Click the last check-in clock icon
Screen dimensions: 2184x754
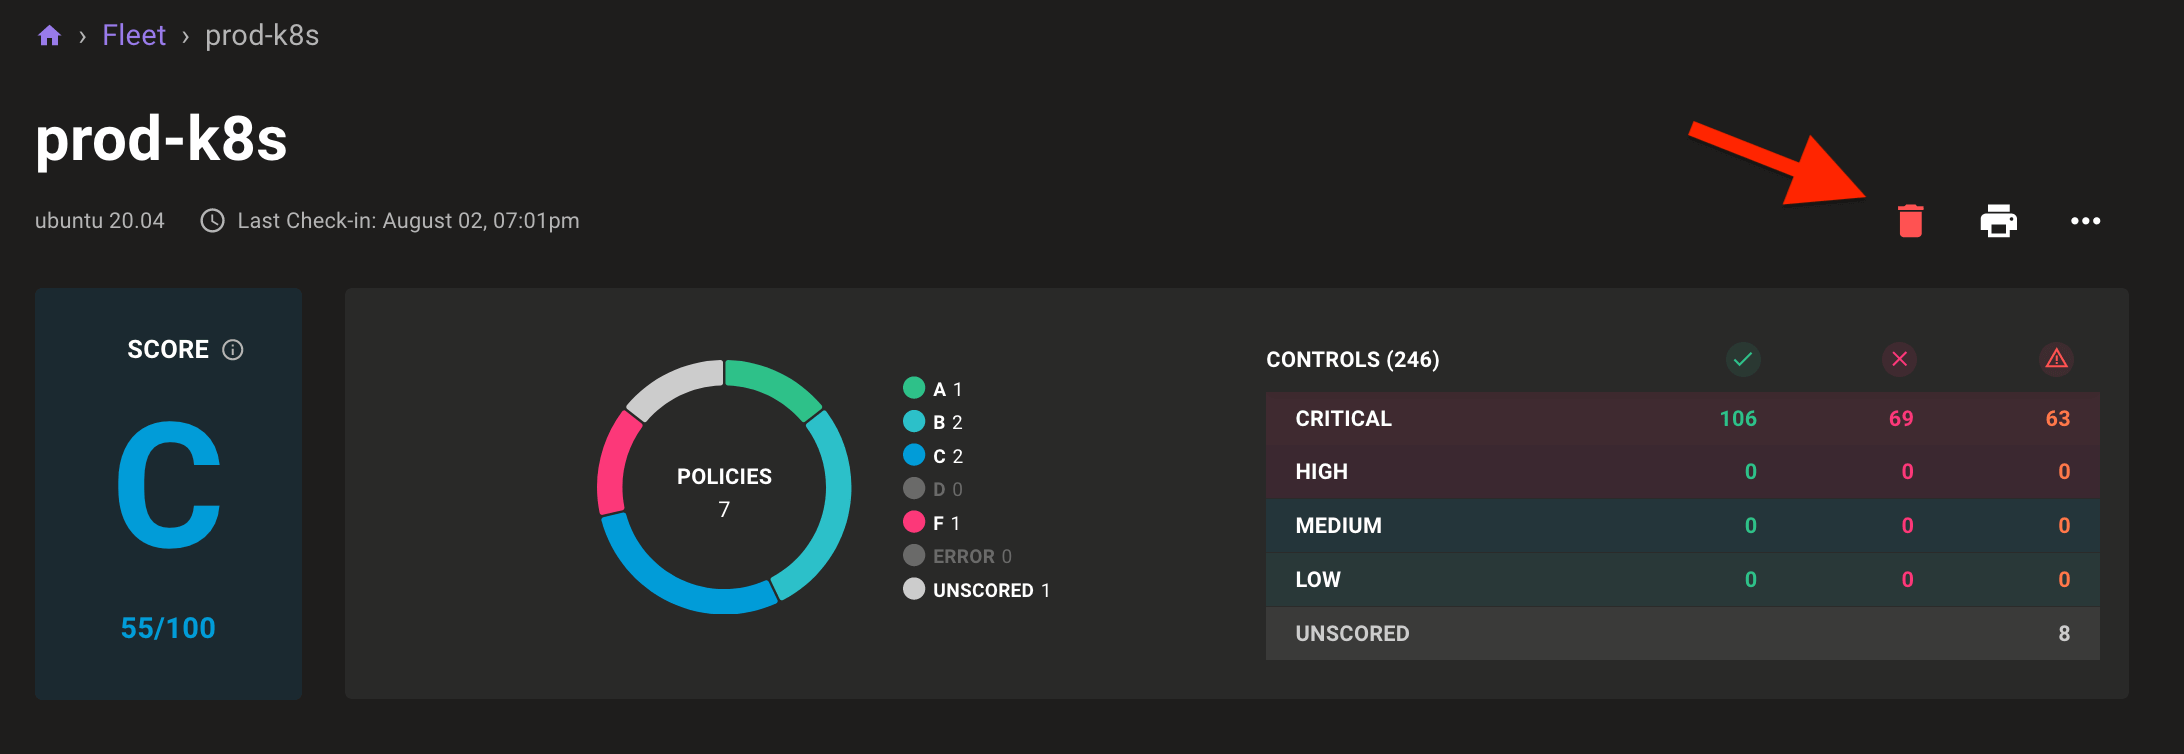[212, 221]
